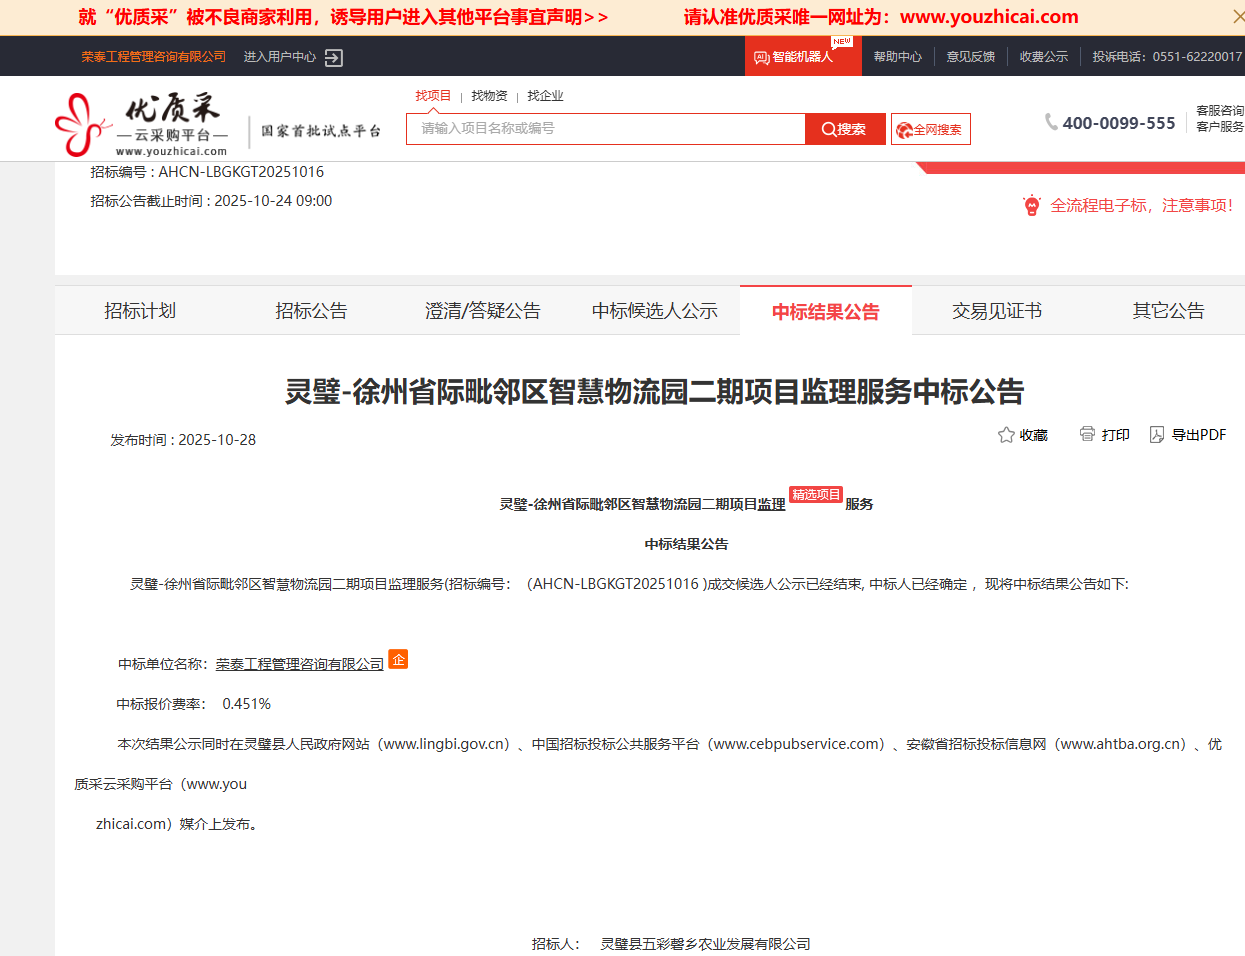Click the orange 企 enterprise badge icon
The height and width of the screenshot is (956, 1245).
click(398, 660)
